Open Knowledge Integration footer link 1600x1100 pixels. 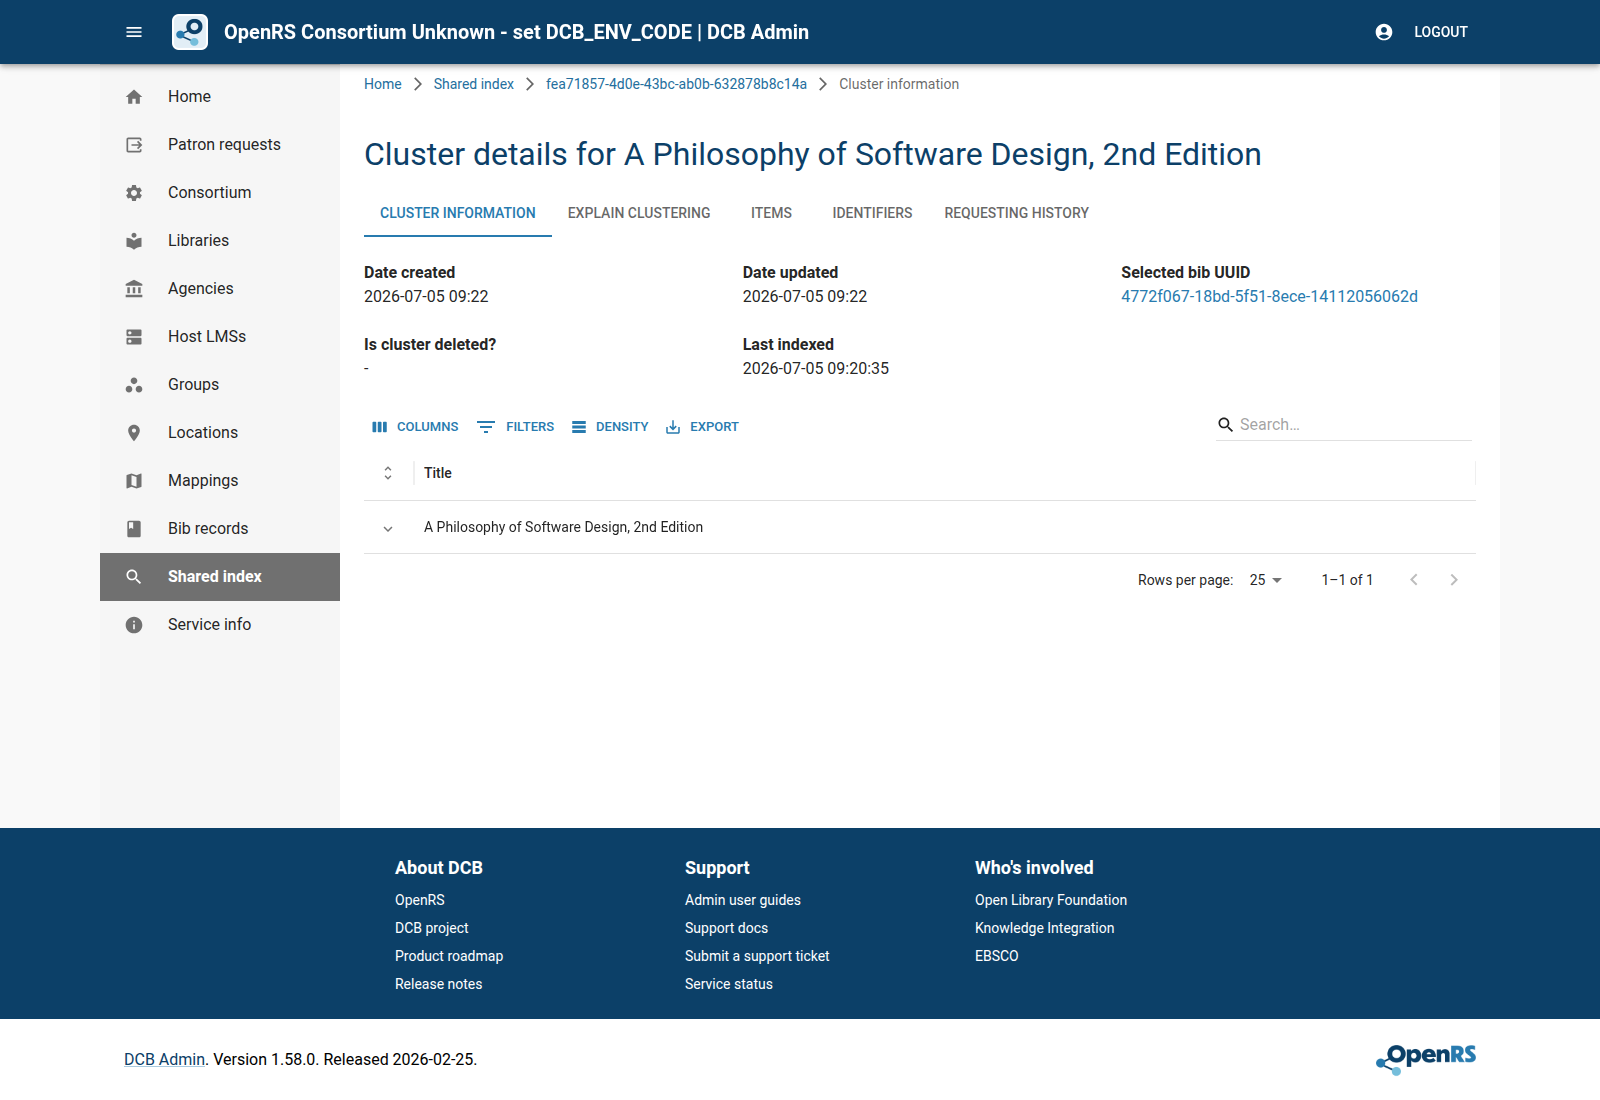click(1045, 928)
